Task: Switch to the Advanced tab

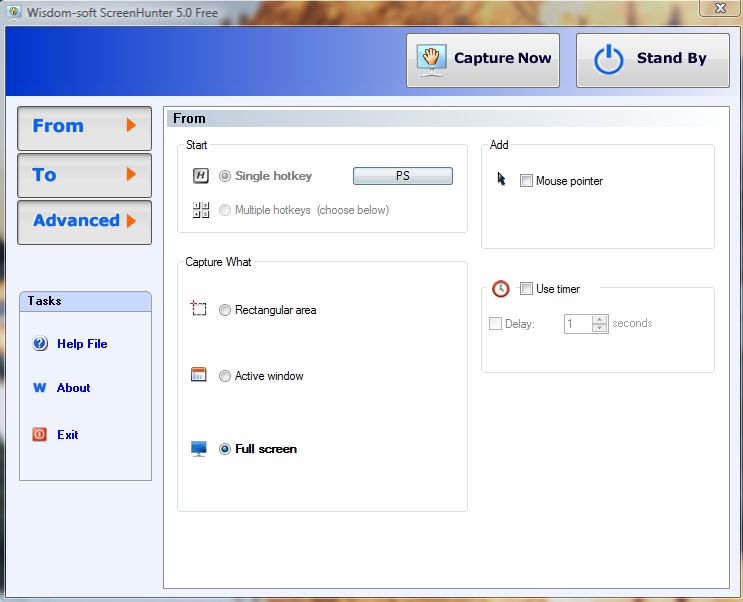Action: 84,222
